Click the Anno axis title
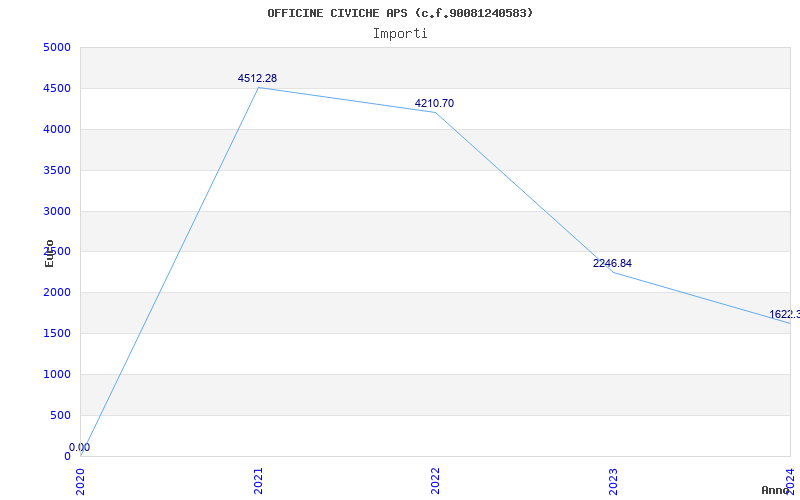 pos(776,490)
